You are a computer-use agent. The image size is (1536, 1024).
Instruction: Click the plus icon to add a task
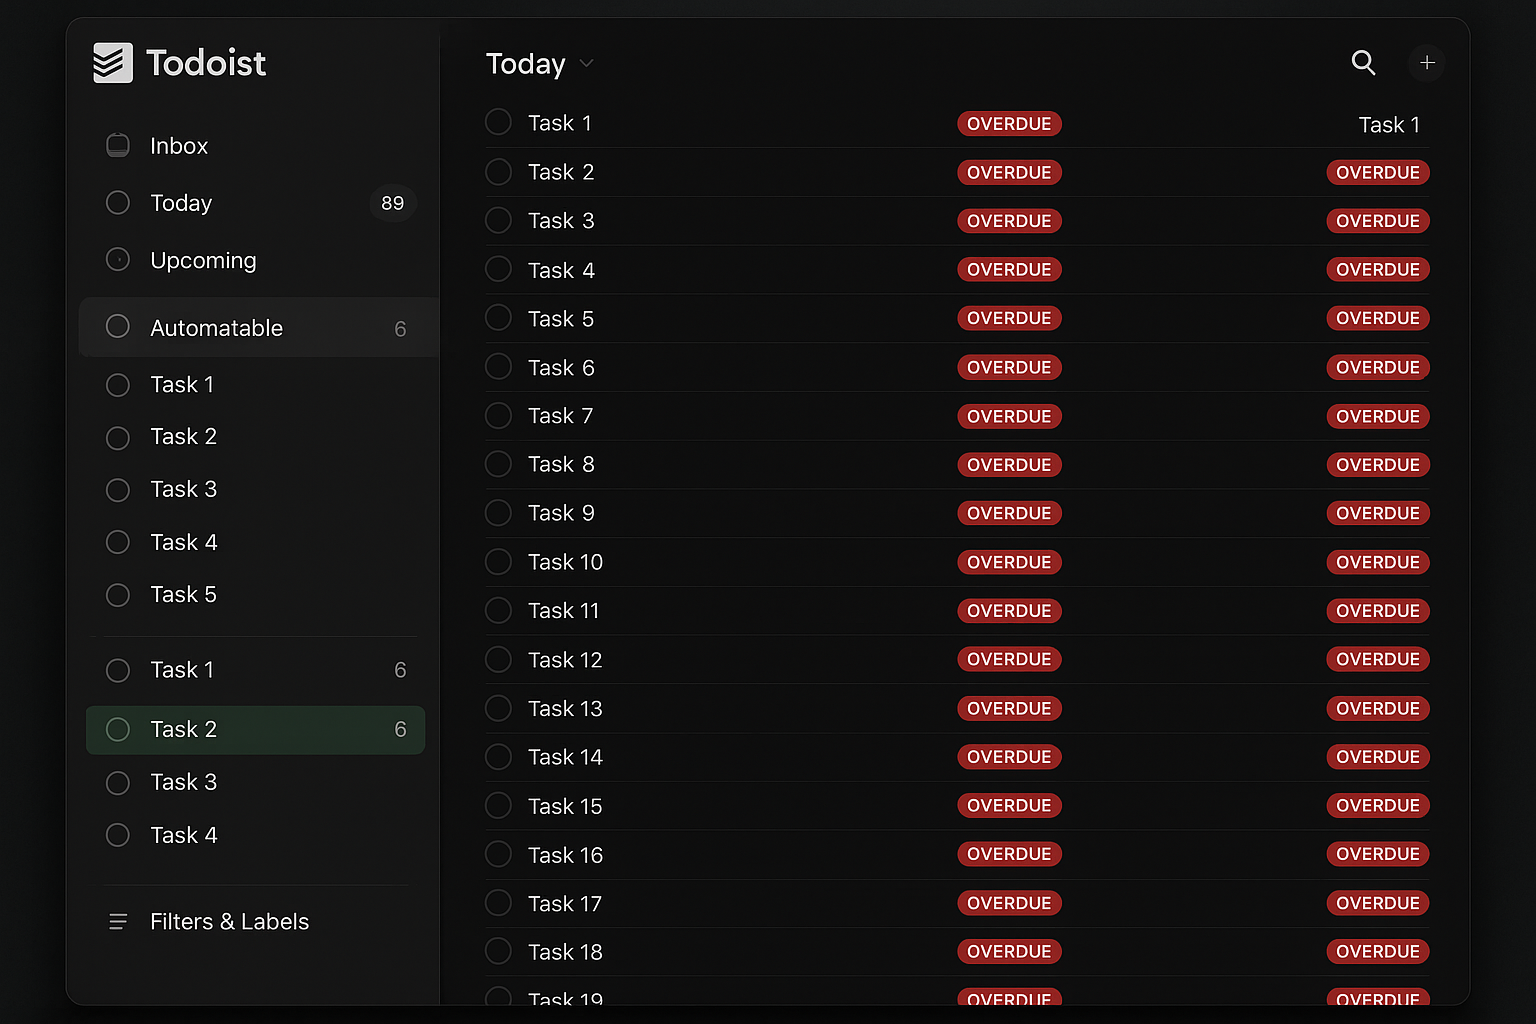point(1427,63)
